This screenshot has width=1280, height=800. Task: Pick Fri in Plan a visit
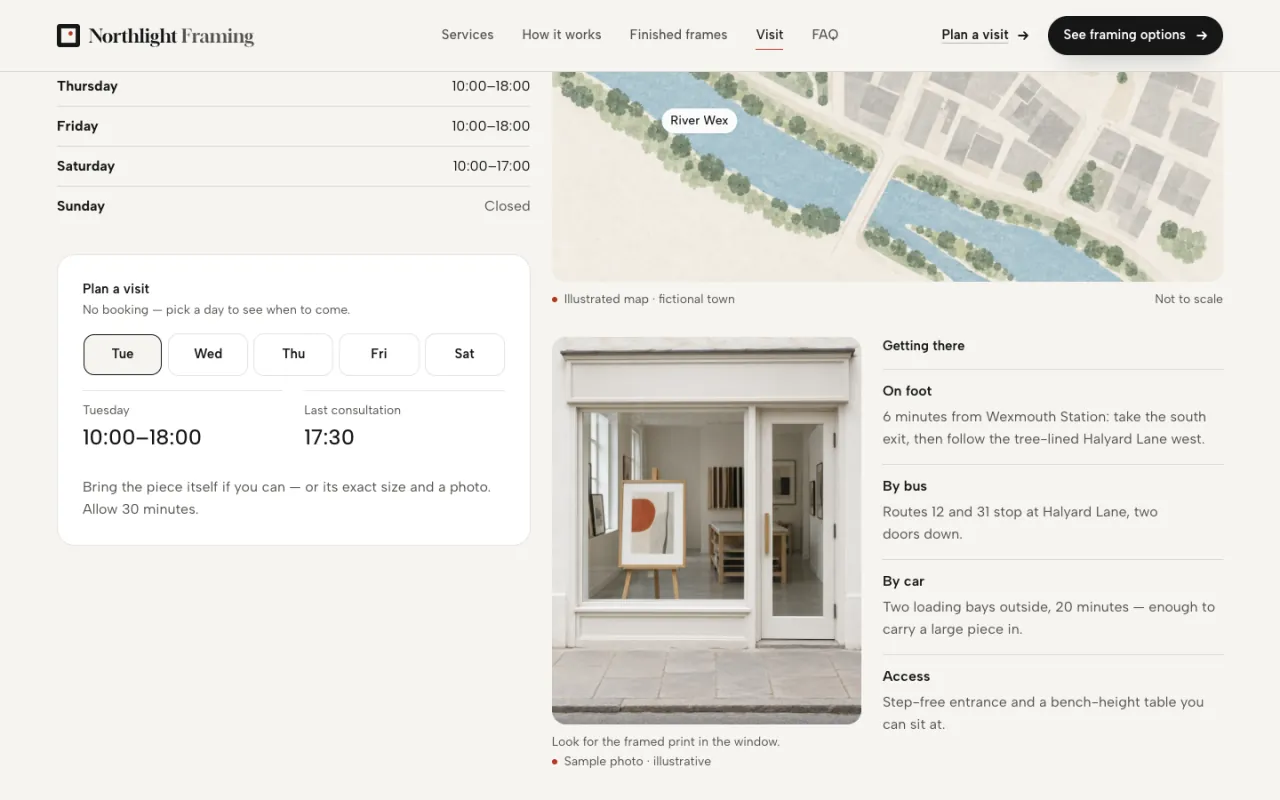point(379,354)
